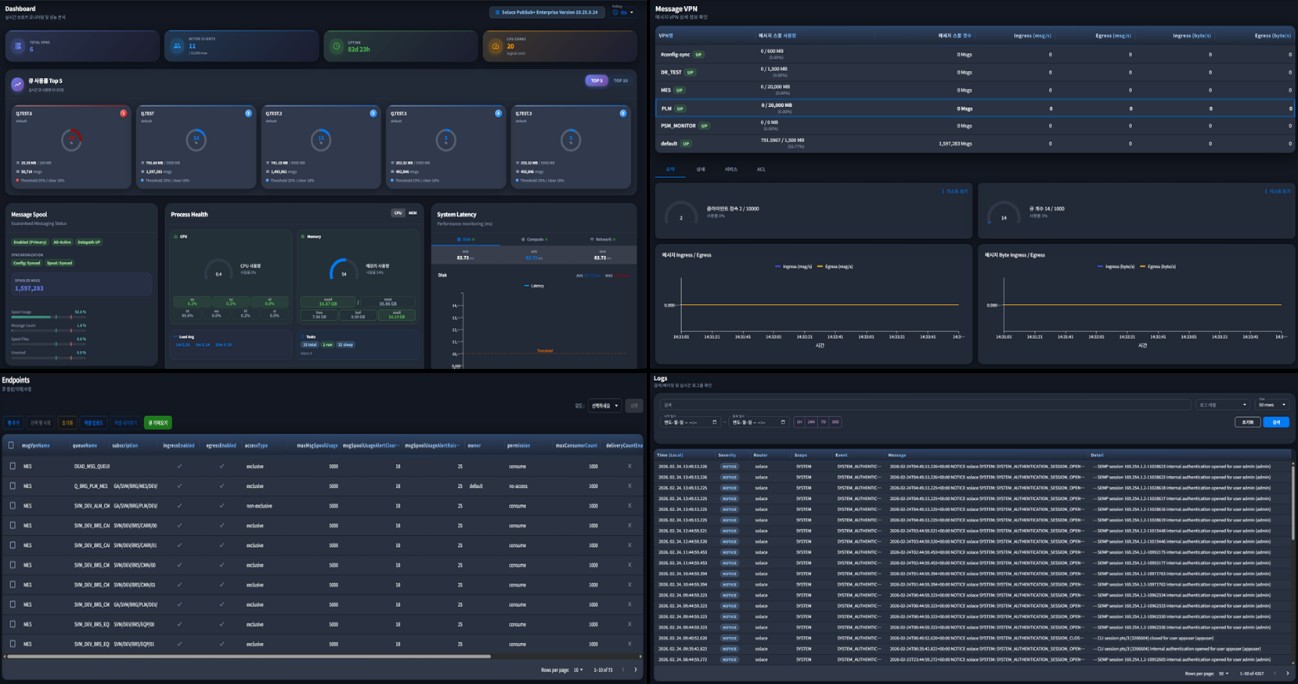
Task: Go to next page of Endpoints table
Action: pos(635,670)
